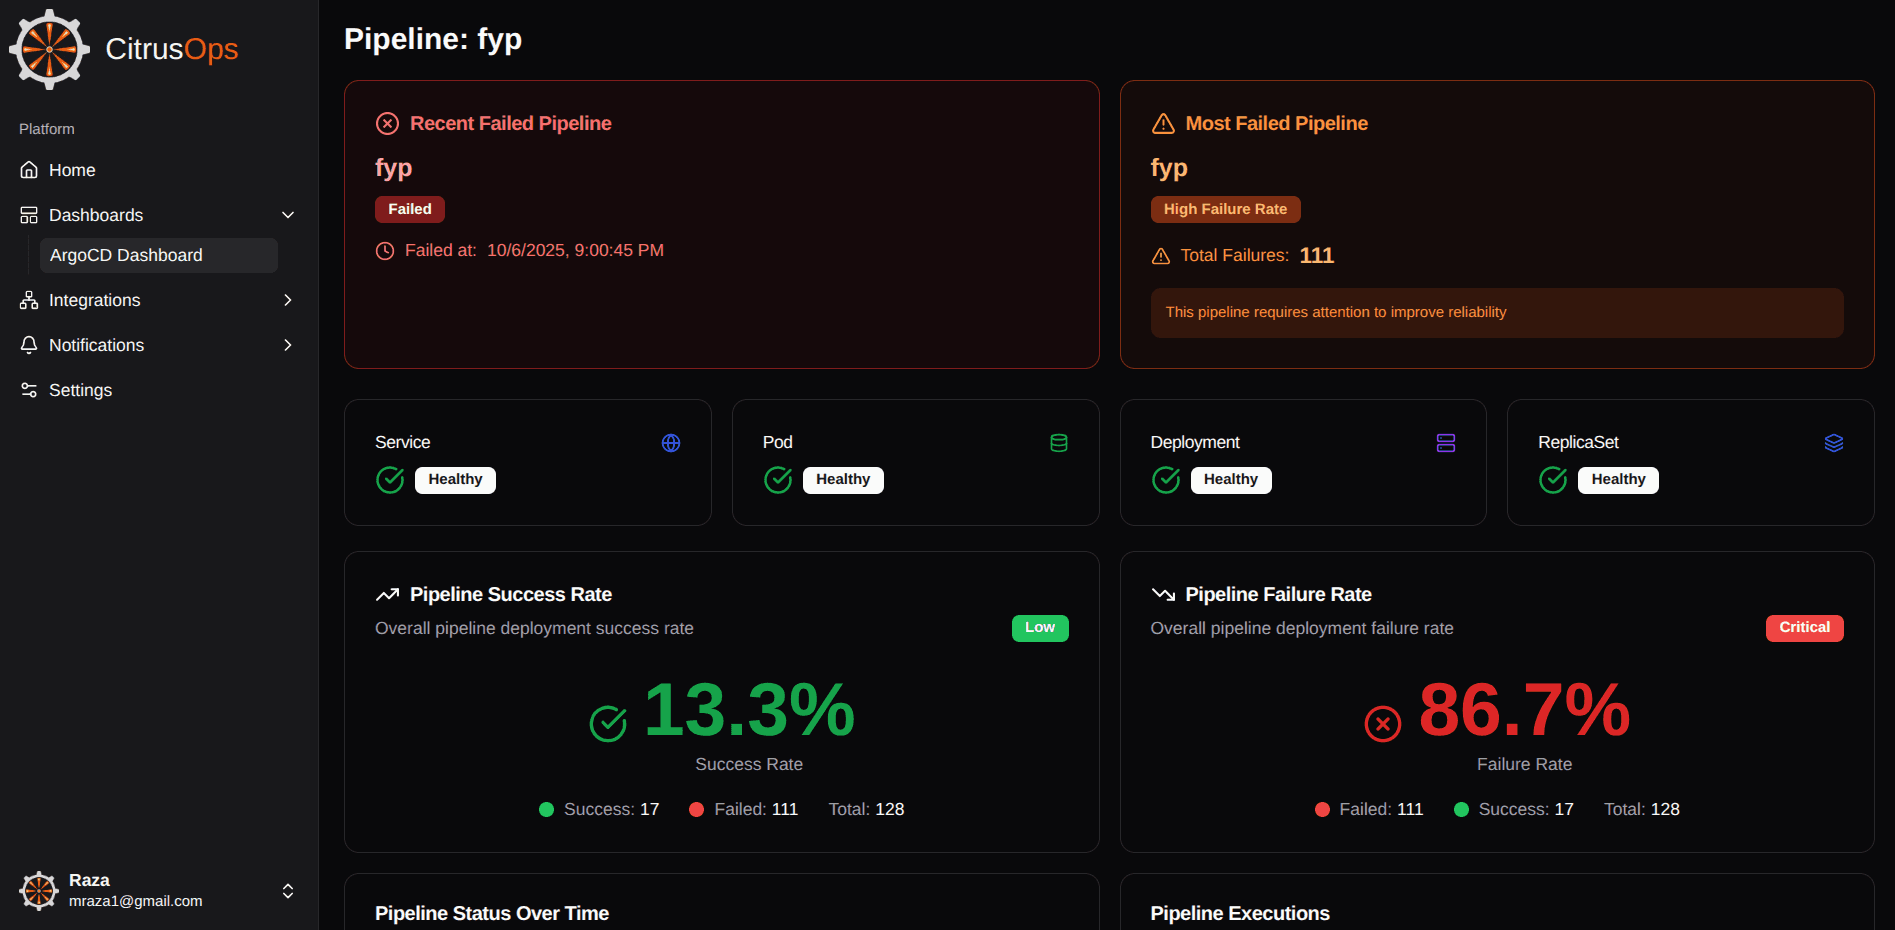The width and height of the screenshot is (1895, 930).
Task: Click the red X icon beside 86.7%
Action: pos(1382,723)
